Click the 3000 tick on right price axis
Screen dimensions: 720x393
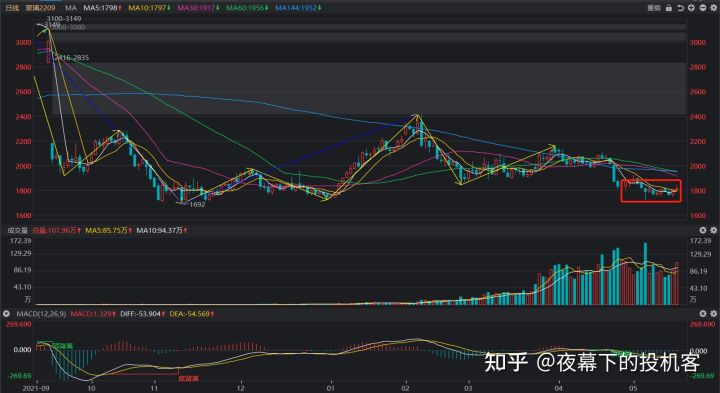(x=698, y=42)
